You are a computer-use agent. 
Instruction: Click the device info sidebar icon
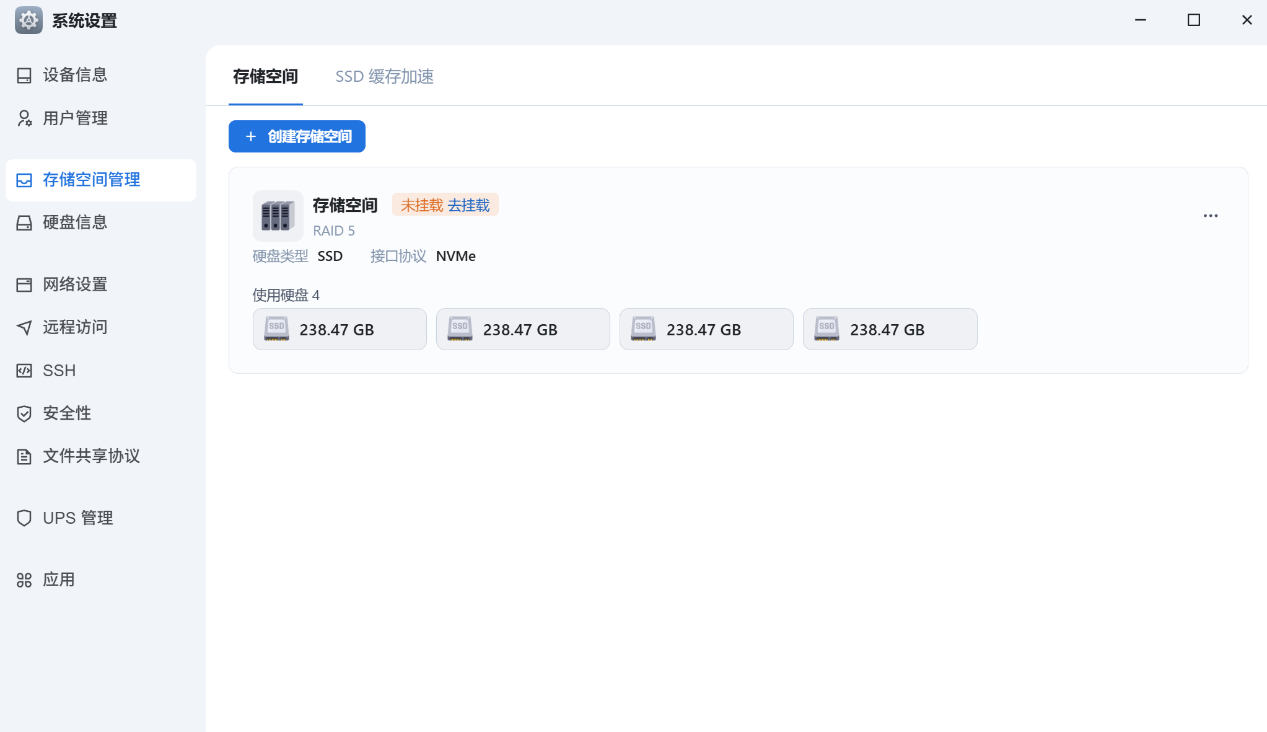24,76
